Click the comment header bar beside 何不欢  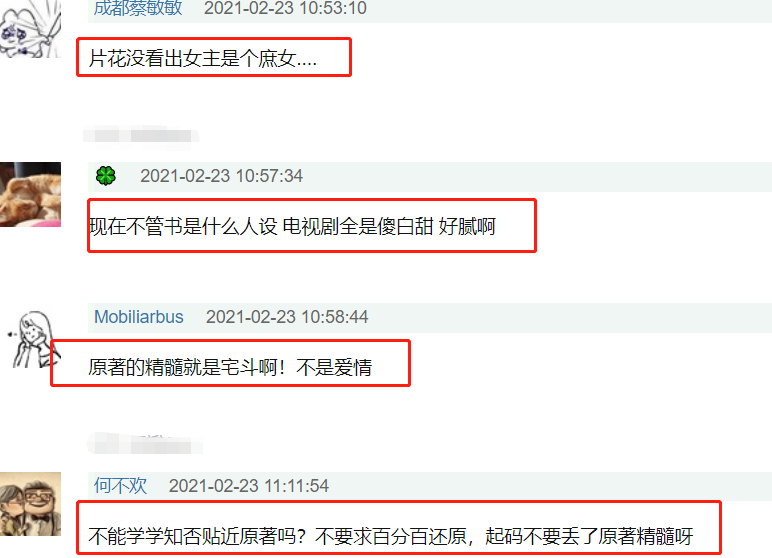click(x=430, y=486)
